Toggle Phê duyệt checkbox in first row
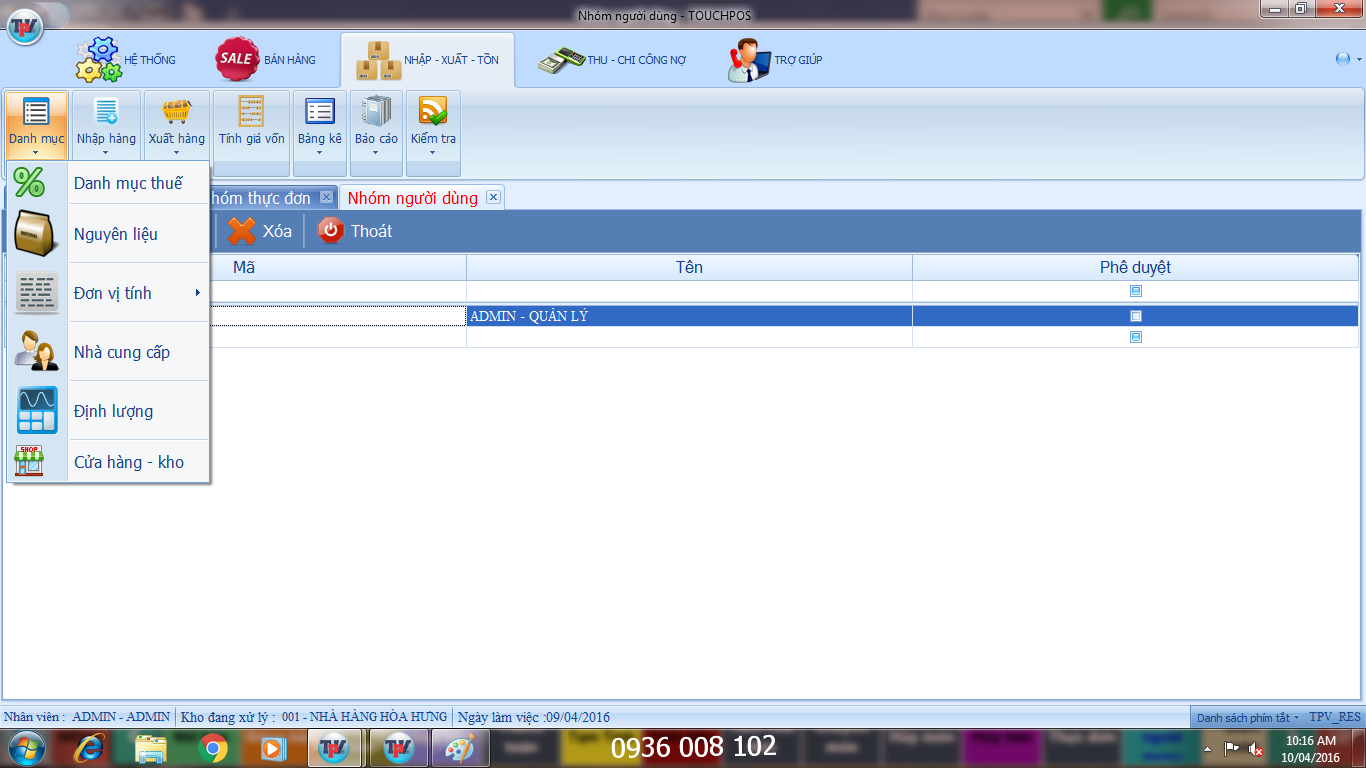The height and width of the screenshot is (768, 1366). tap(1135, 291)
